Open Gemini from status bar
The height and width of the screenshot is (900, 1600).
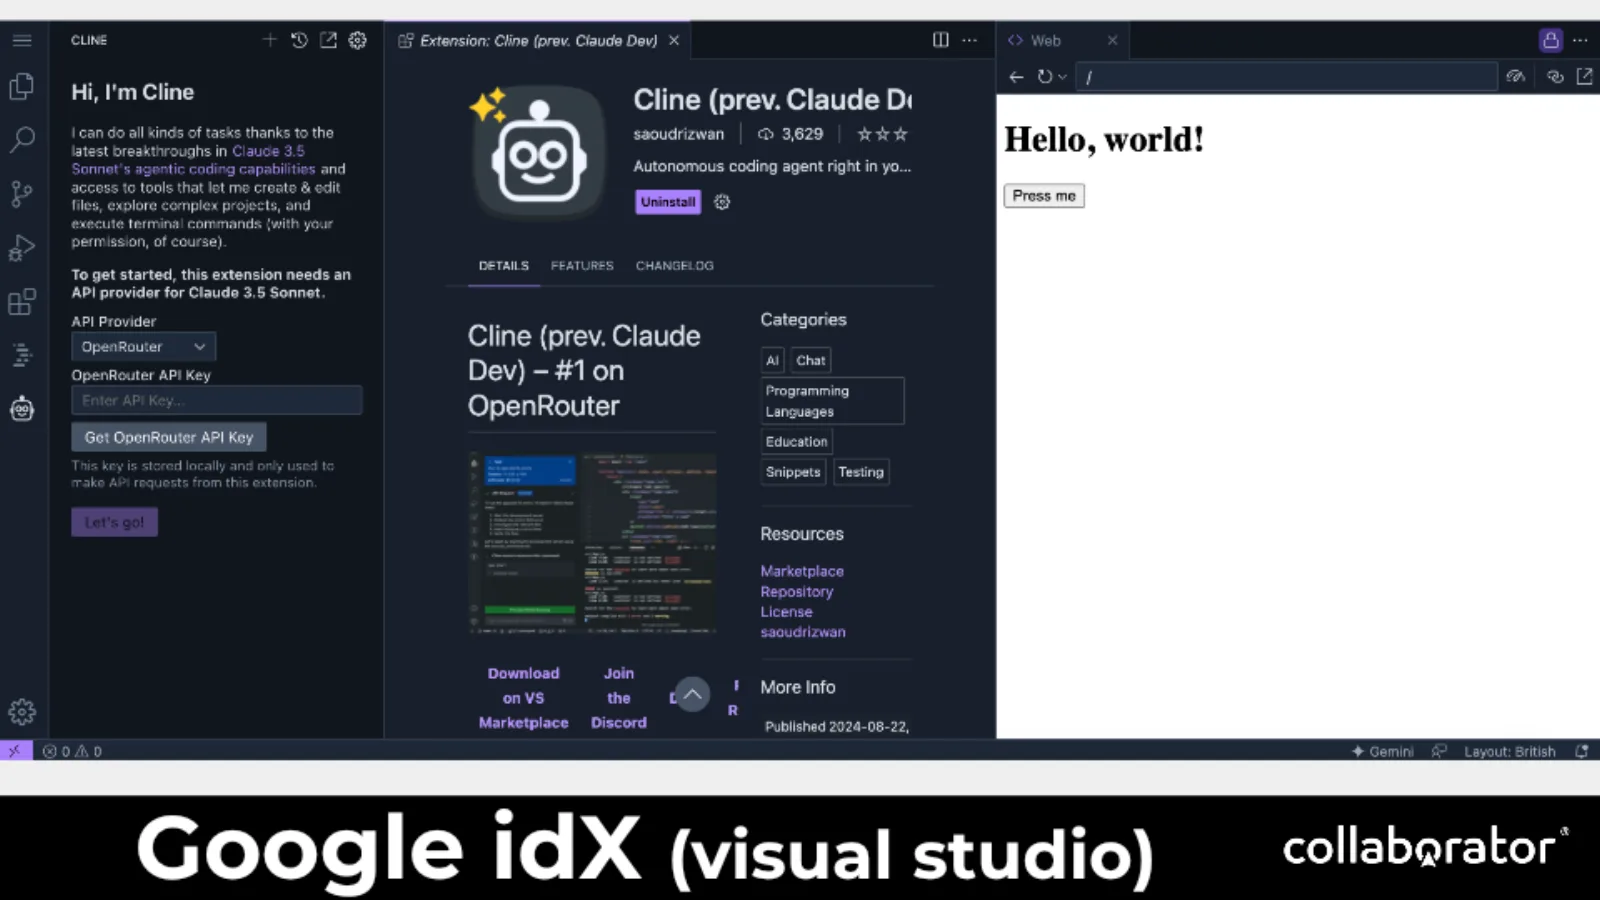(1382, 751)
